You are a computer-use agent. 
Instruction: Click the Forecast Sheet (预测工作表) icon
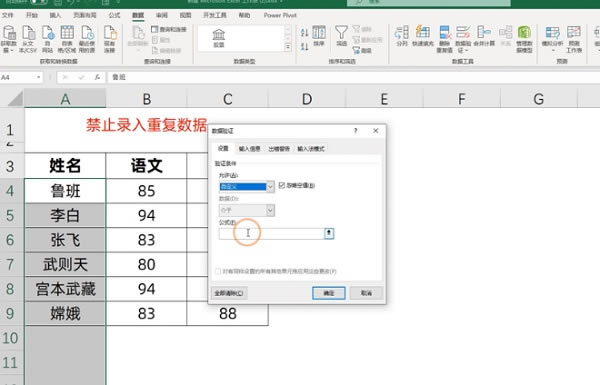[x=574, y=39]
